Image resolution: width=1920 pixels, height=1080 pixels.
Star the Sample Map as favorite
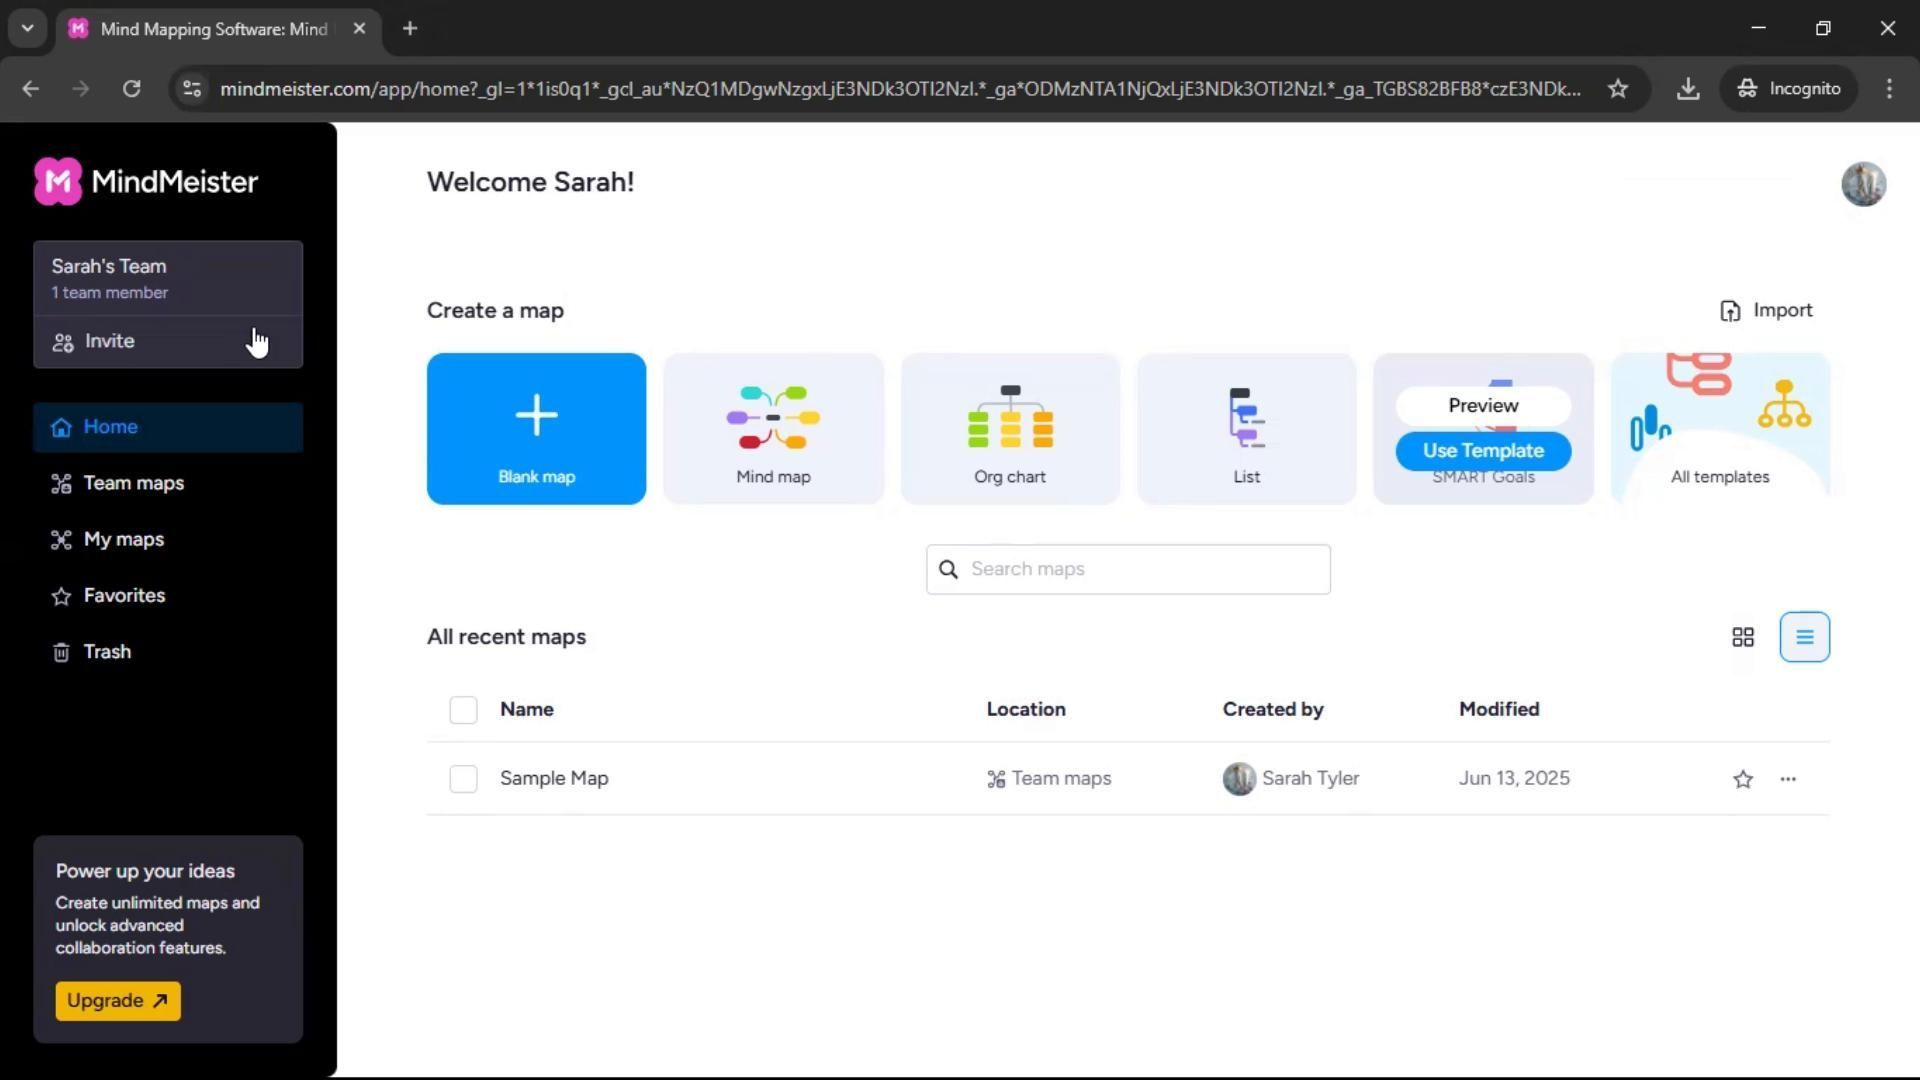tap(1742, 779)
